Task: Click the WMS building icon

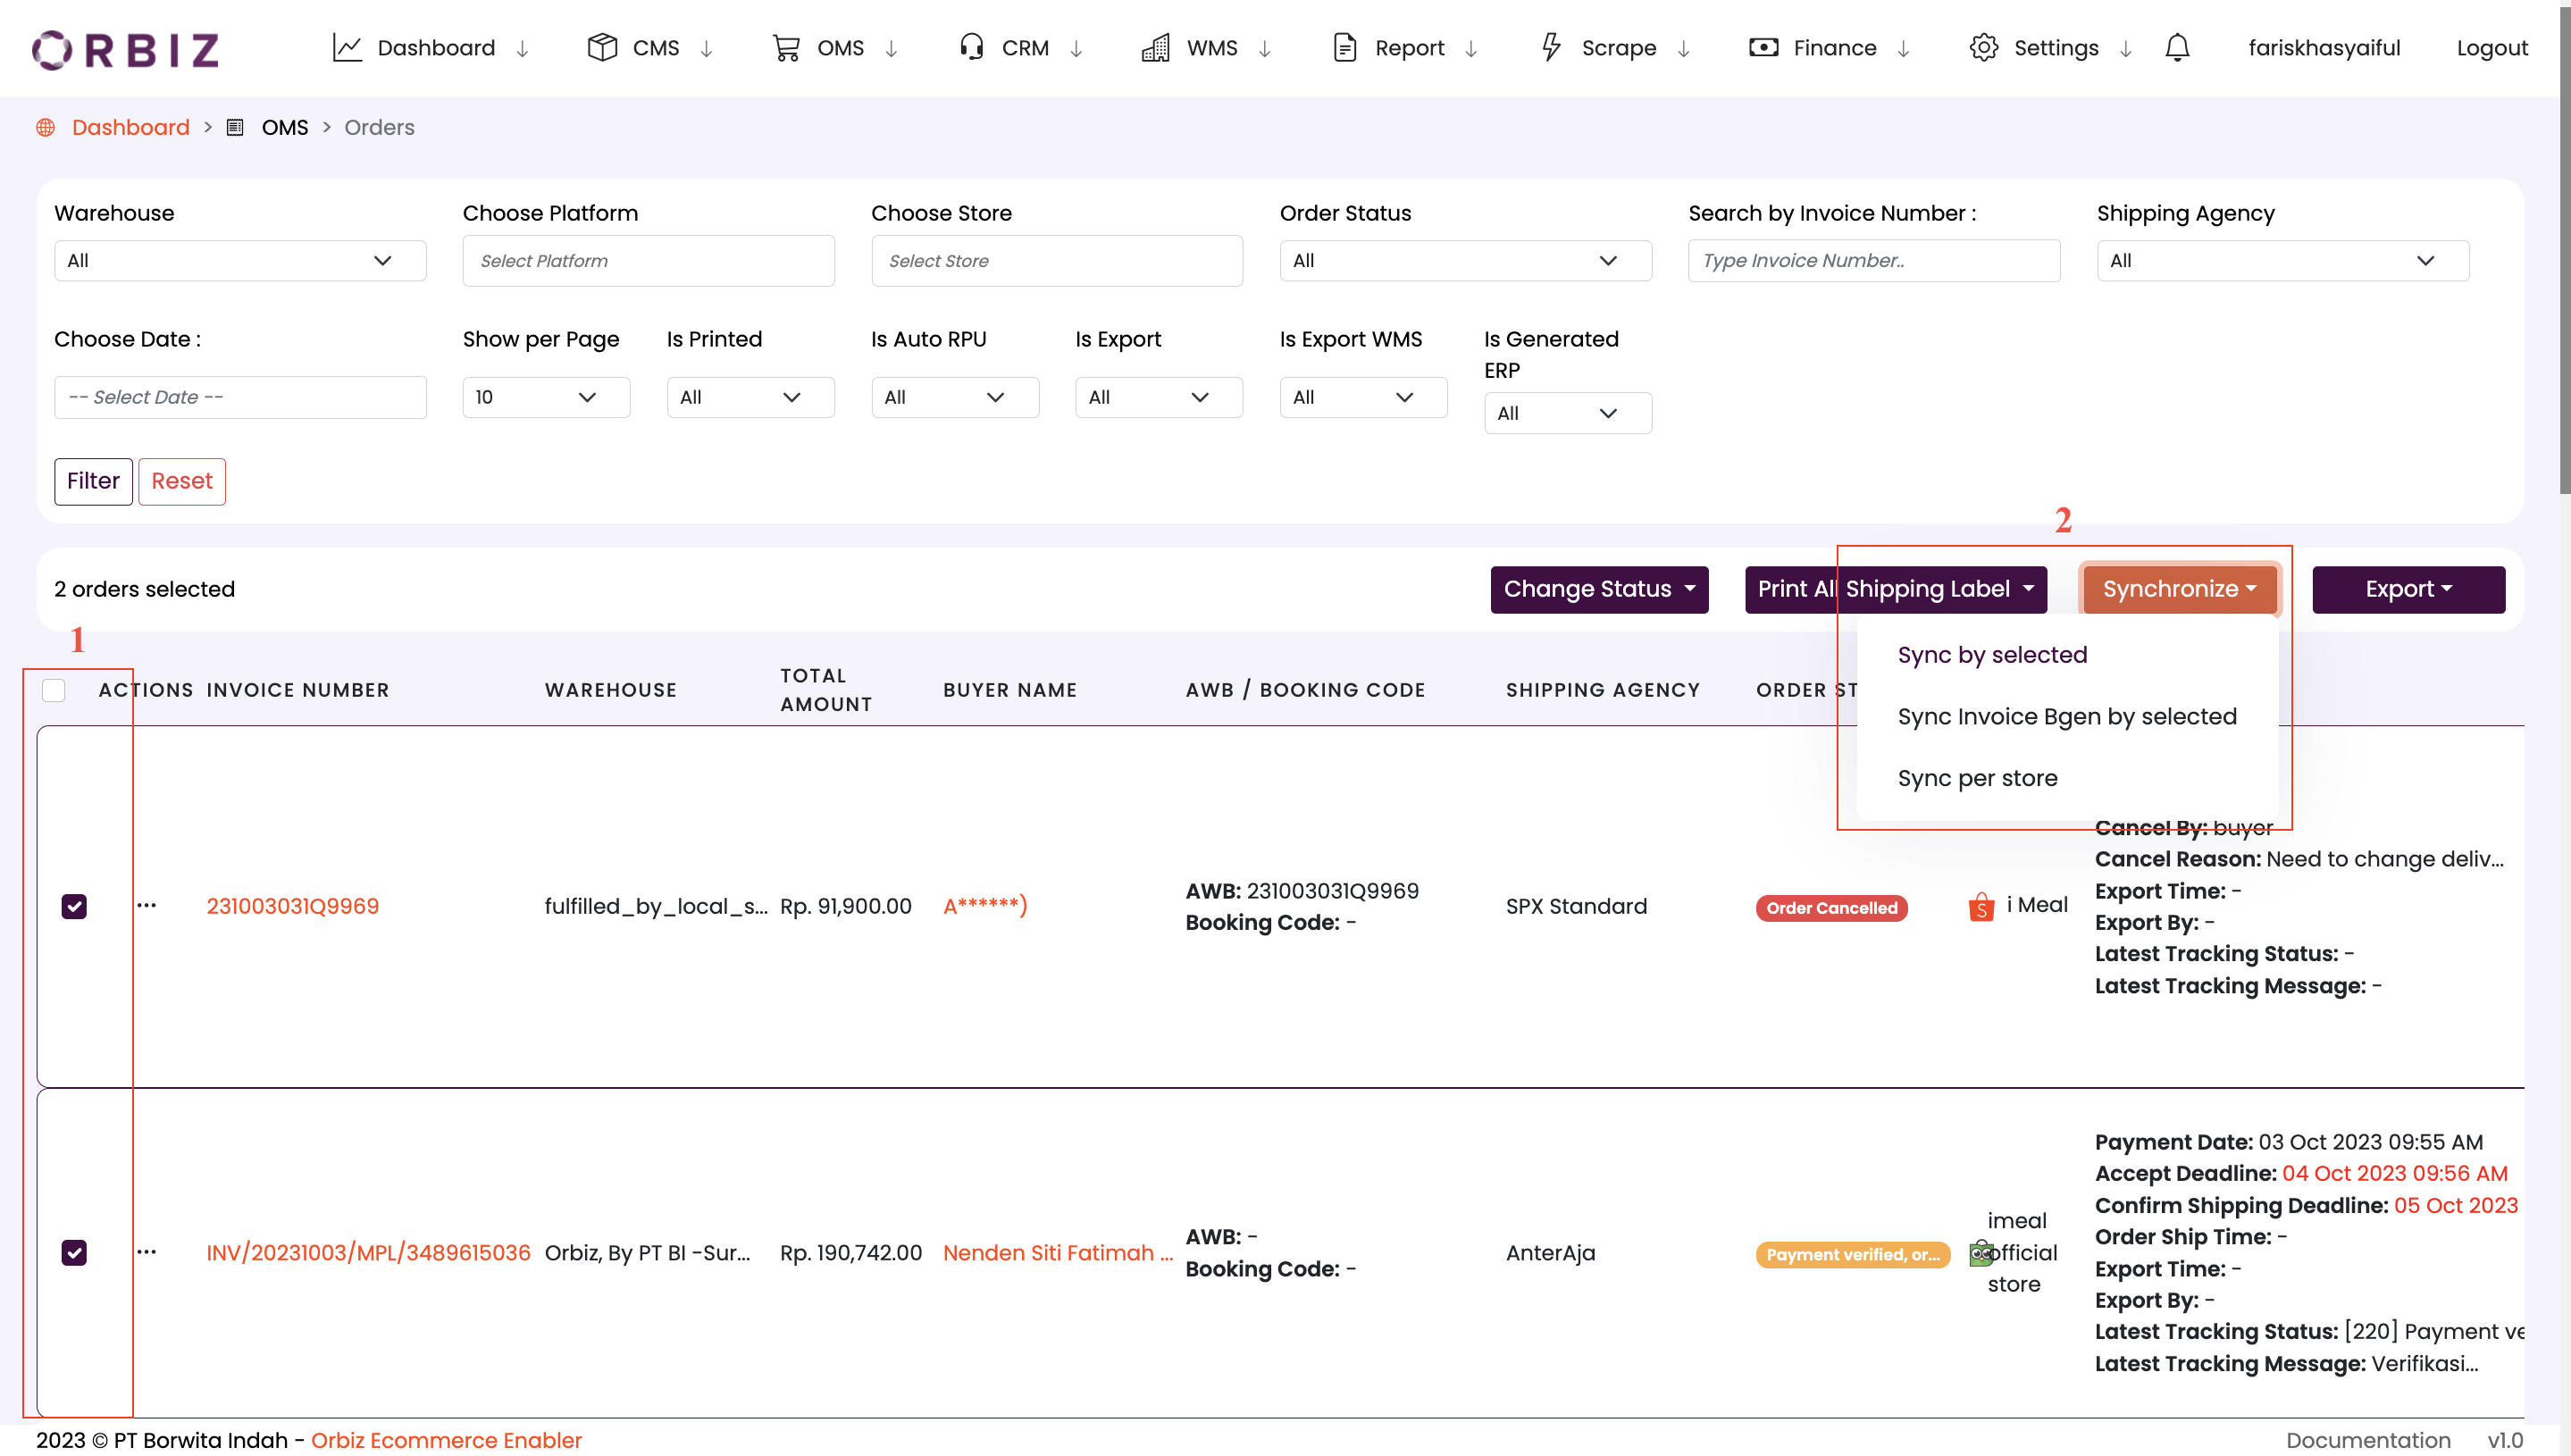Action: click(x=1155, y=48)
